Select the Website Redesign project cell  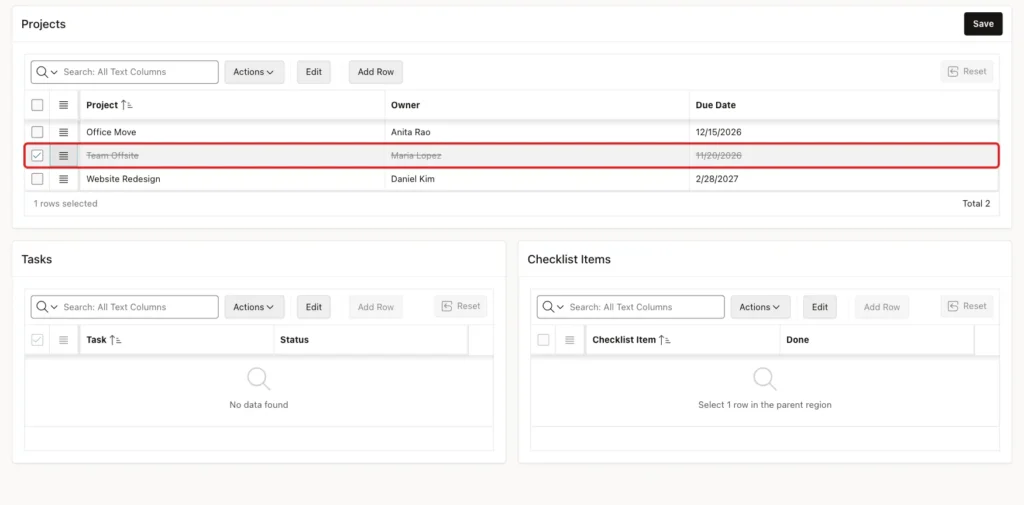[232, 179]
